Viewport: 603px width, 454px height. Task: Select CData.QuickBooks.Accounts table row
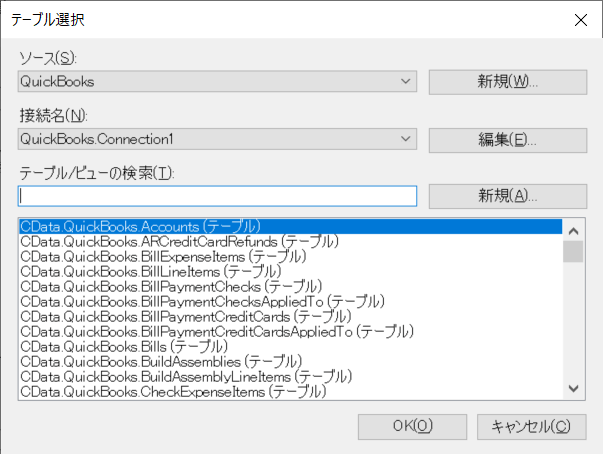[x=291, y=226]
